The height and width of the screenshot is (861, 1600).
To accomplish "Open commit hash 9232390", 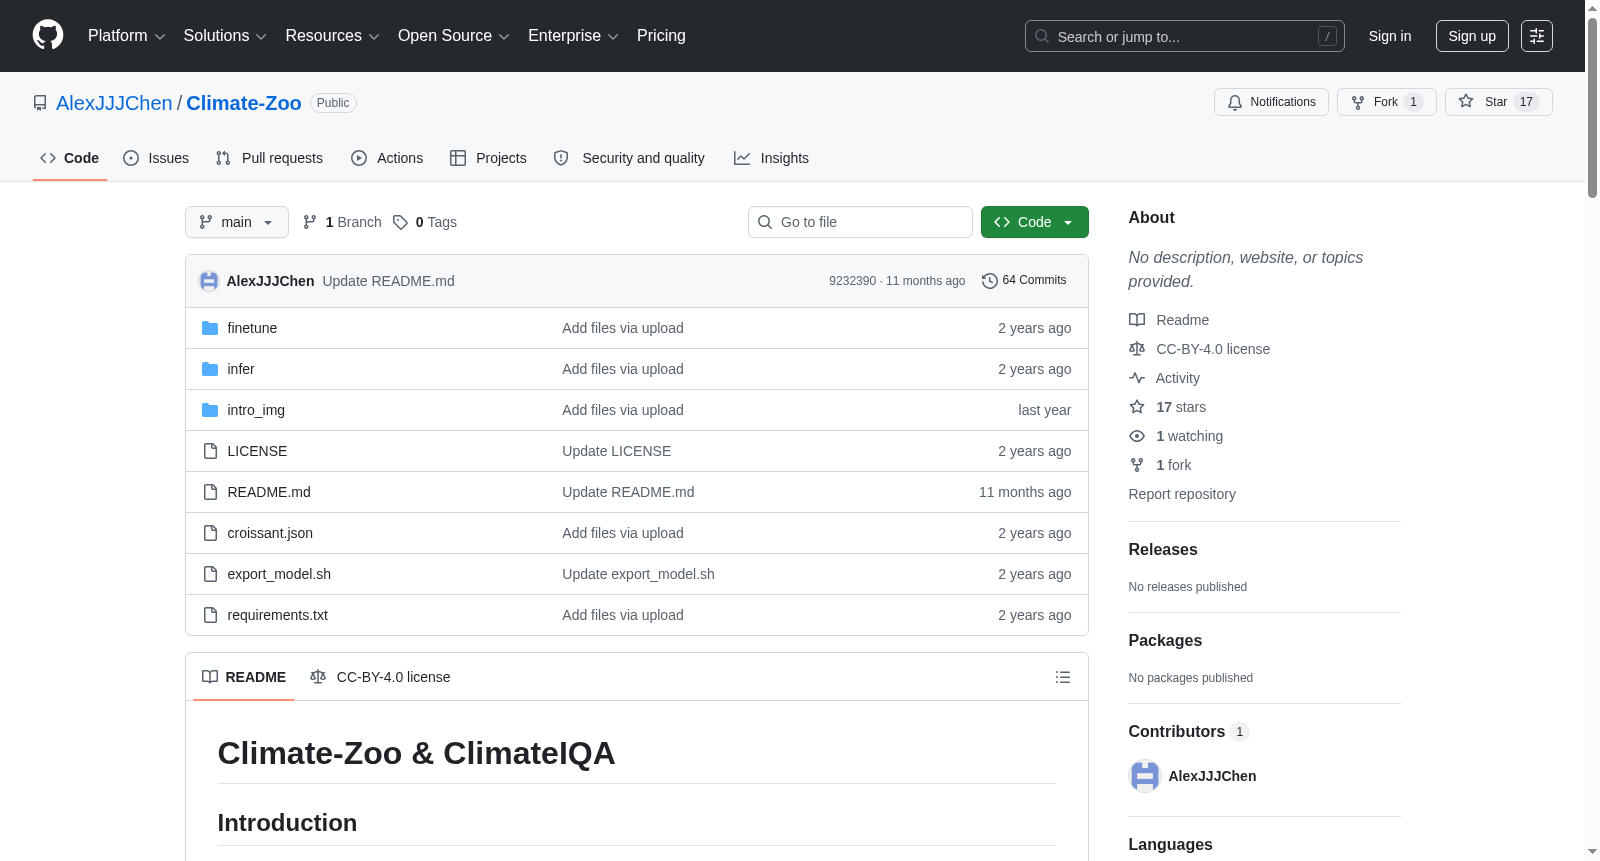I will 852,281.
